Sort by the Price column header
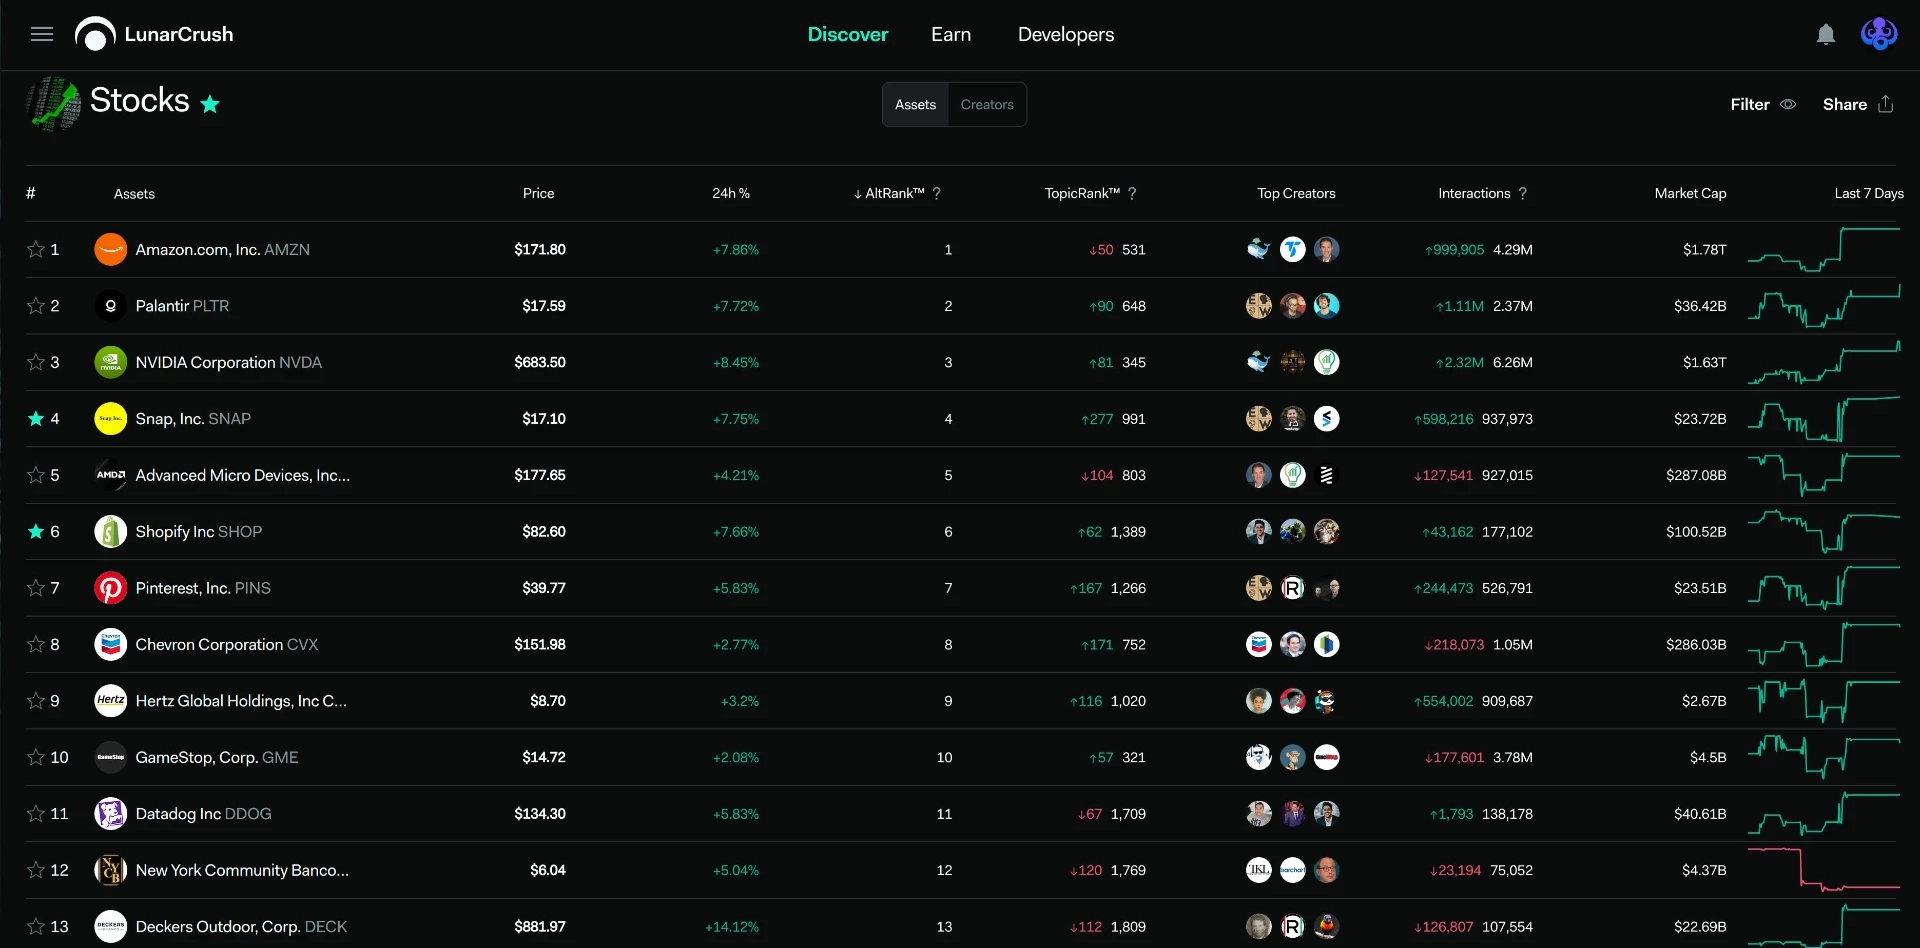 [538, 194]
